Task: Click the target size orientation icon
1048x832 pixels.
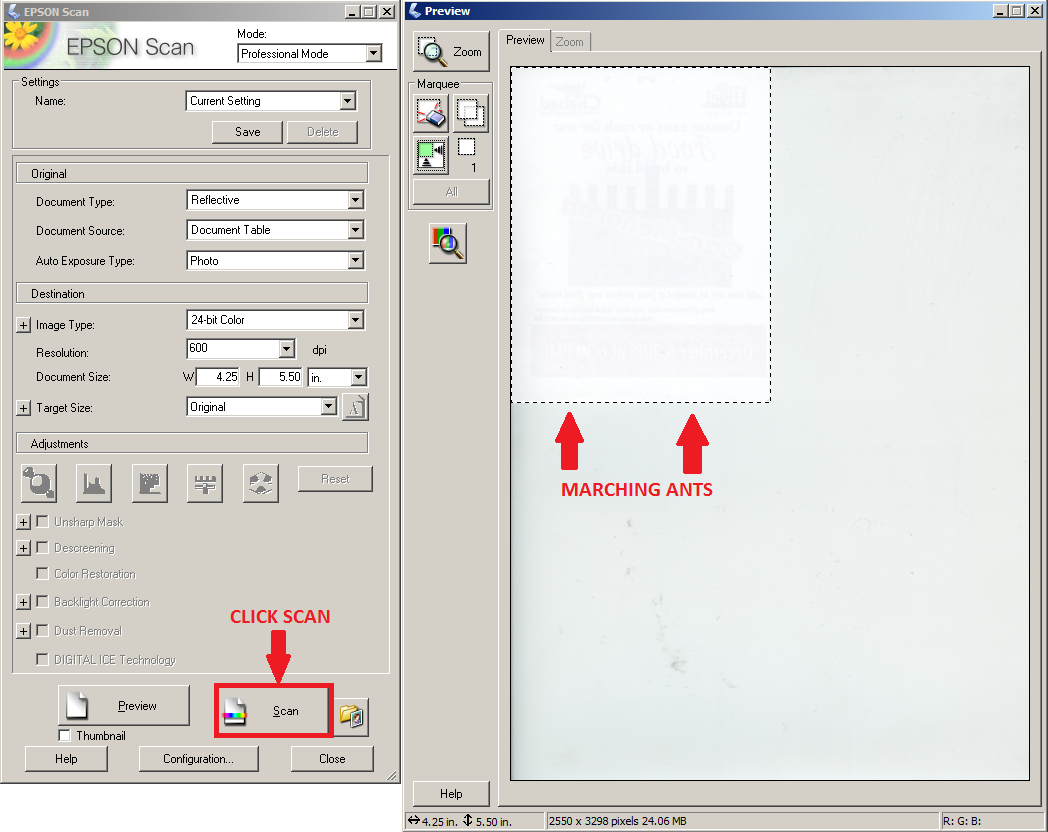Action: tap(355, 407)
